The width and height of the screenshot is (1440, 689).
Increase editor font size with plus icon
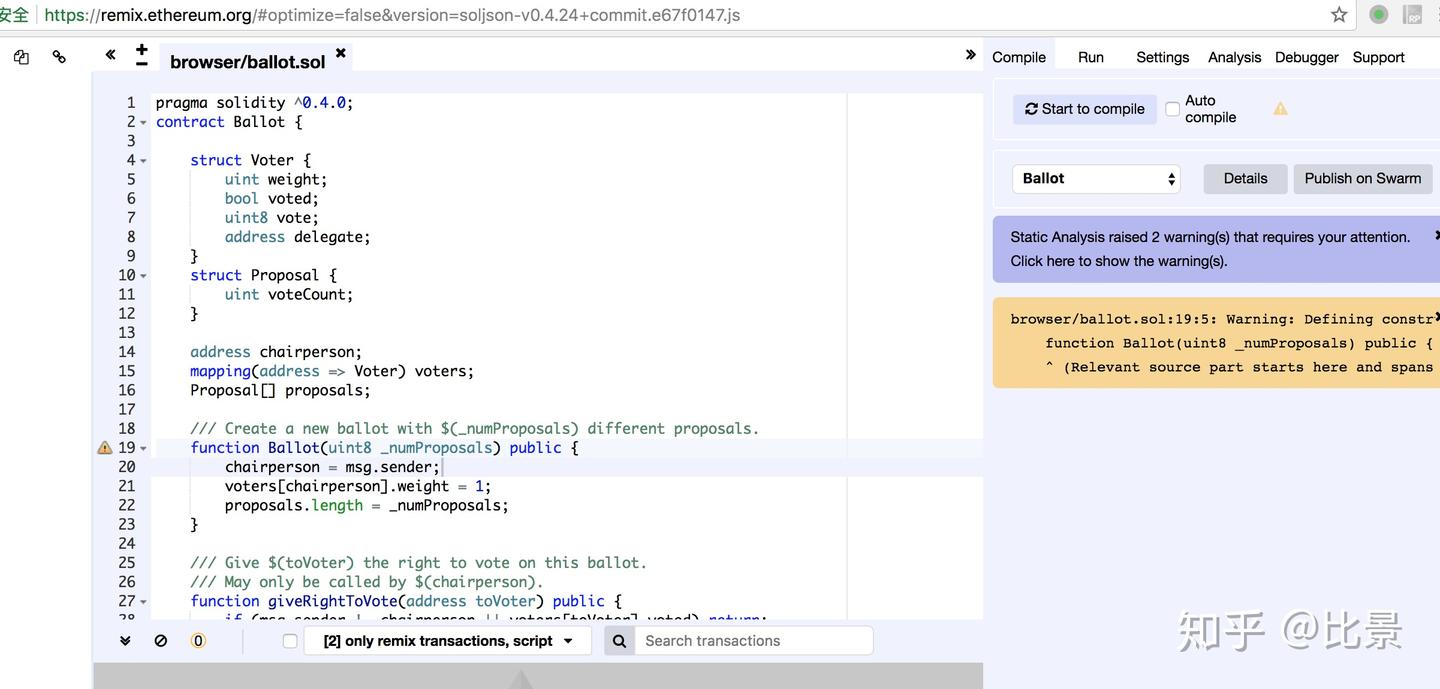pyautogui.click(x=141, y=49)
